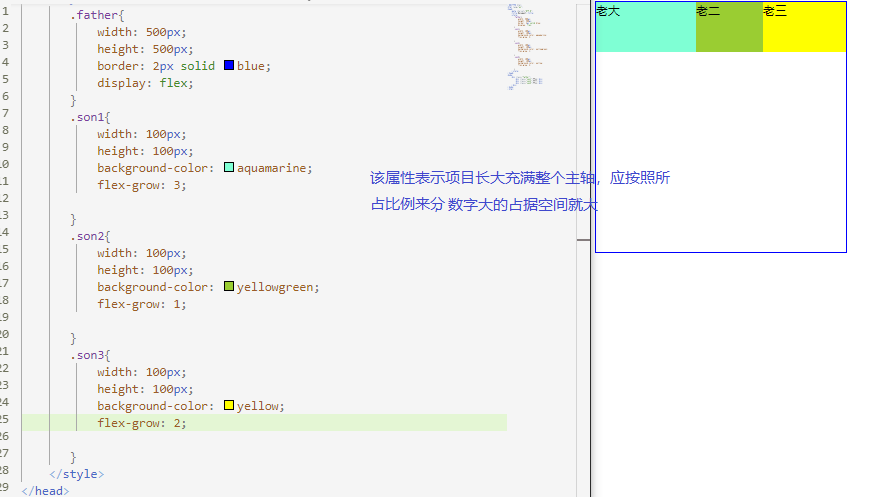Viewport: 877px width, 497px height.
Task: Click the yellow box labeled 老三
Action: (804, 27)
